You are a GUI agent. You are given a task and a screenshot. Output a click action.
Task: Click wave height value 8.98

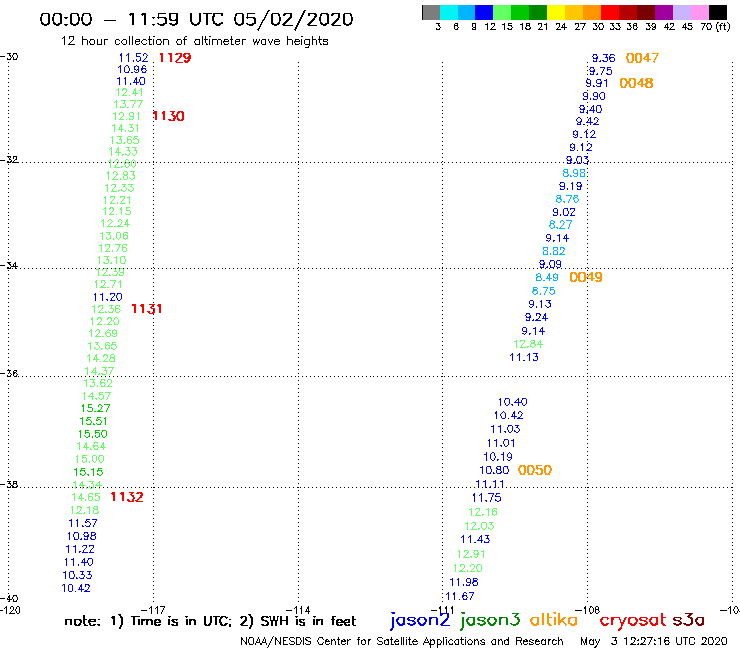[574, 173]
